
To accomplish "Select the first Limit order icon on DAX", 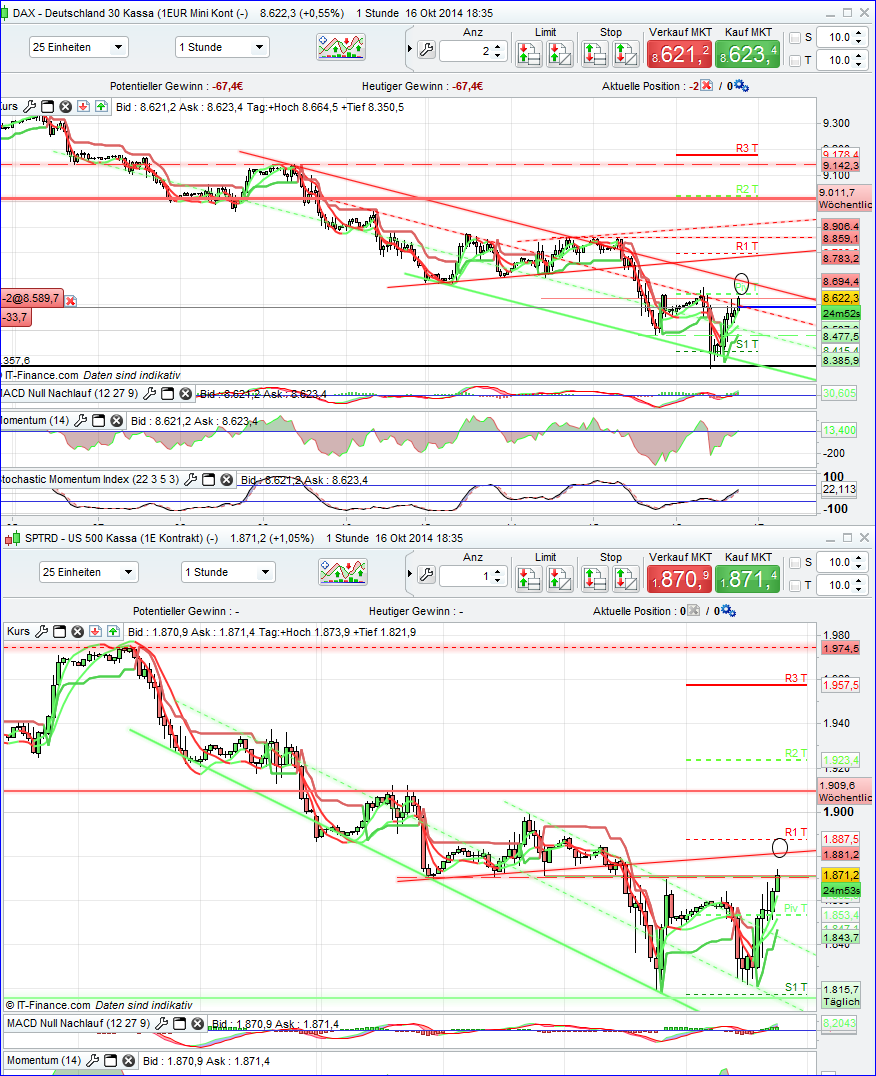I will [527, 53].
